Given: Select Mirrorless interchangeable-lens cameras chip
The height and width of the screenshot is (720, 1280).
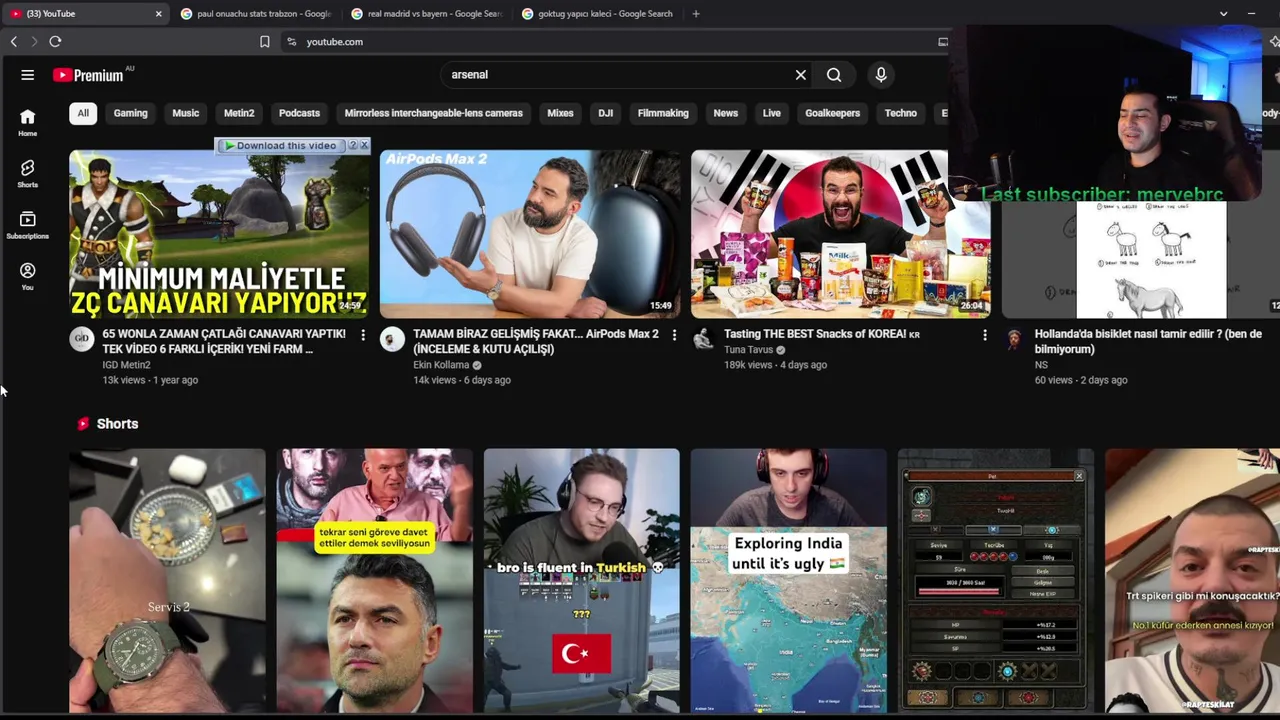Looking at the screenshot, I should pyautogui.click(x=434, y=113).
